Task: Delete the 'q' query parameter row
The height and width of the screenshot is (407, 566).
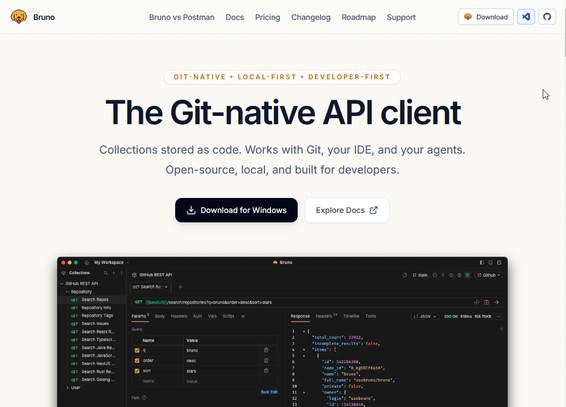Action: (x=266, y=350)
